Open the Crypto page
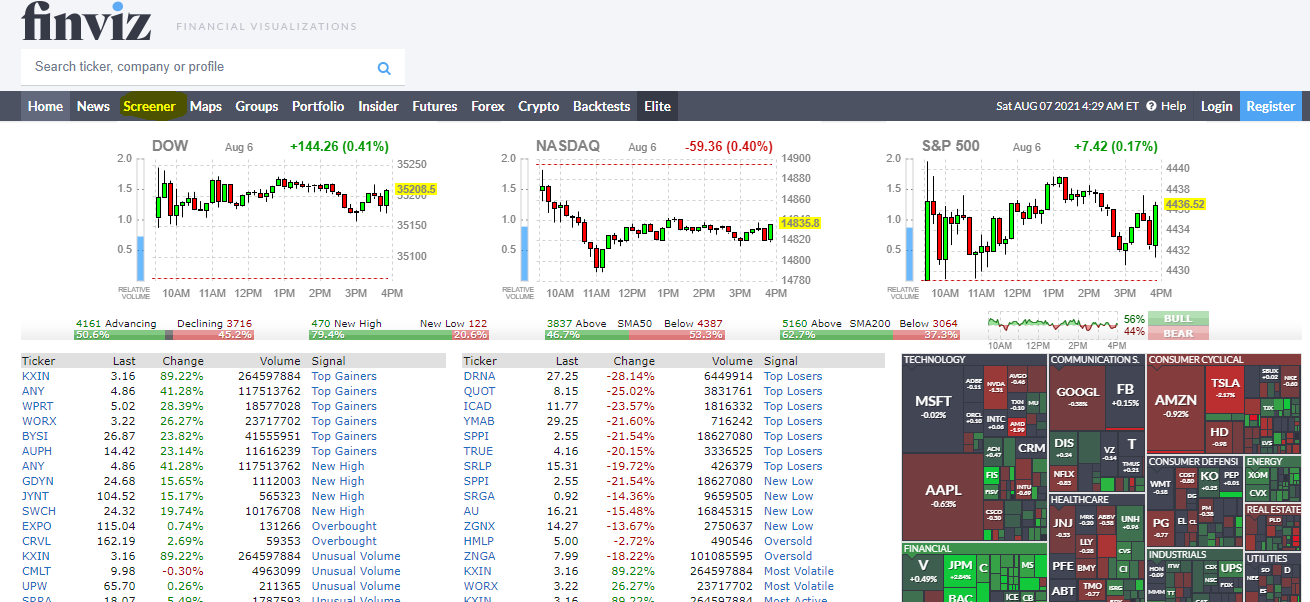The width and height of the screenshot is (1310, 602). point(539,106)
